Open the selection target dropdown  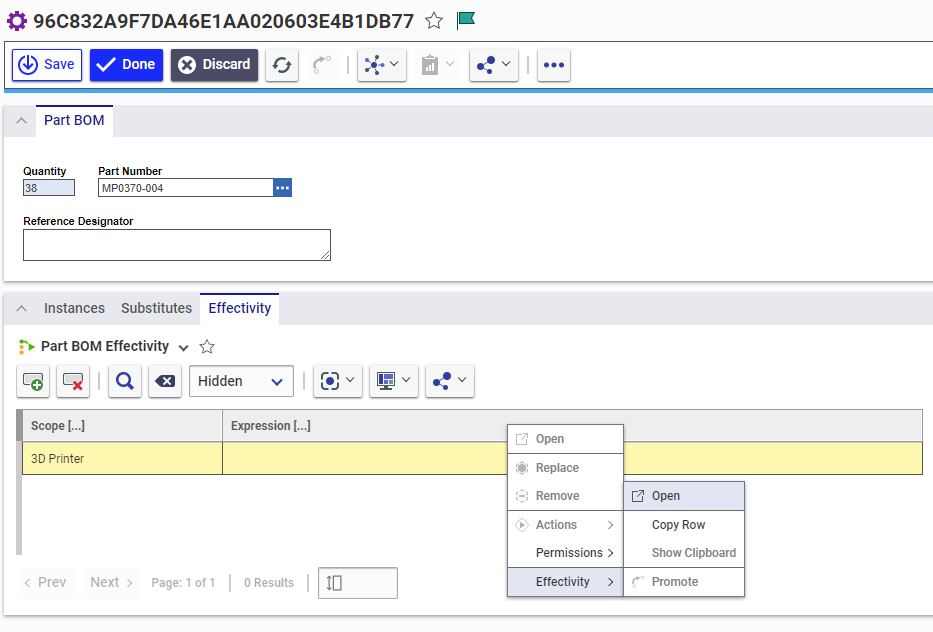tap(338, 381)
